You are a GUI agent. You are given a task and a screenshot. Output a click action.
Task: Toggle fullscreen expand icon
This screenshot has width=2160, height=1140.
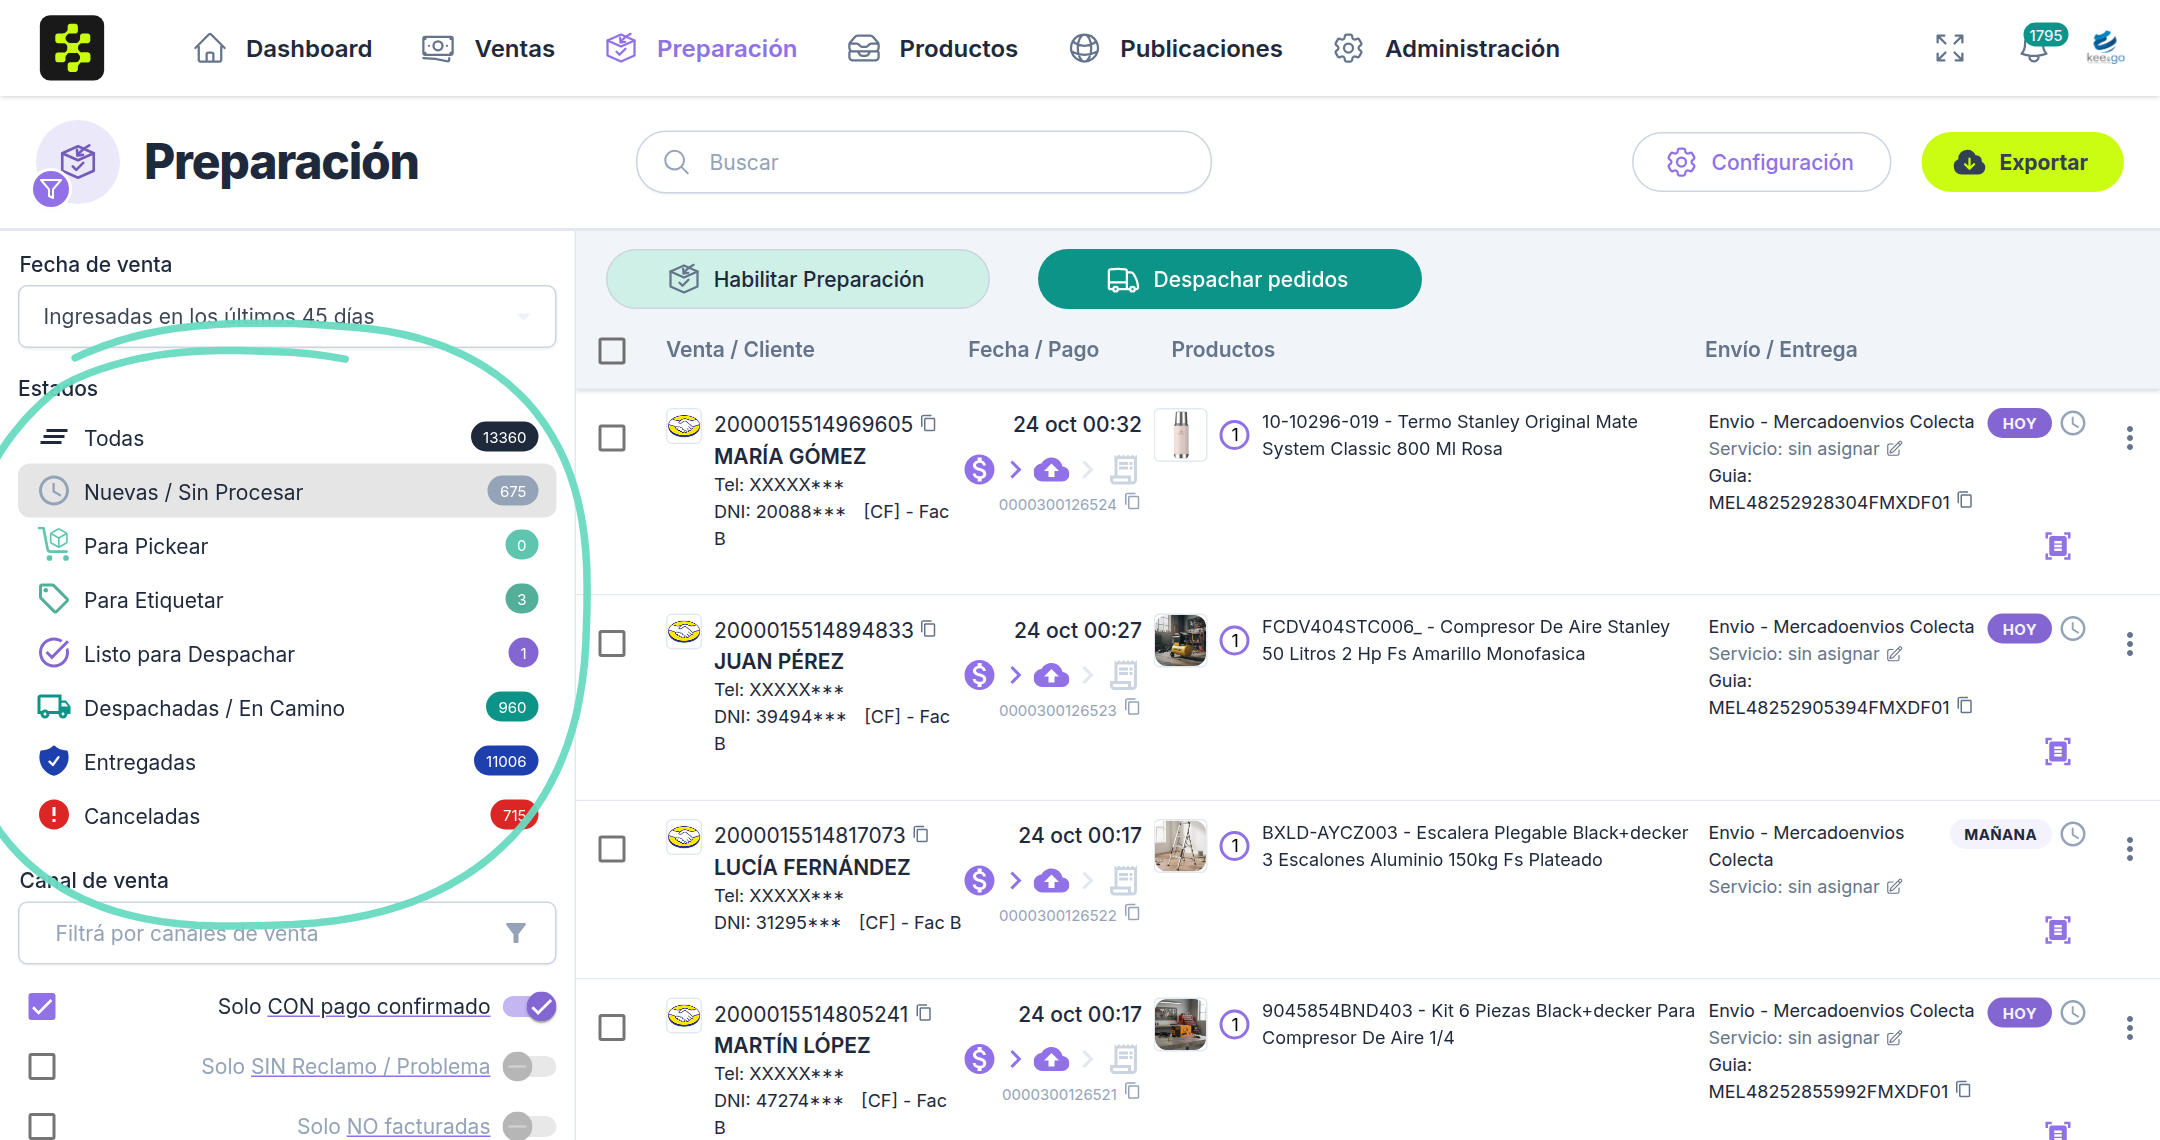click(1949, 48)
